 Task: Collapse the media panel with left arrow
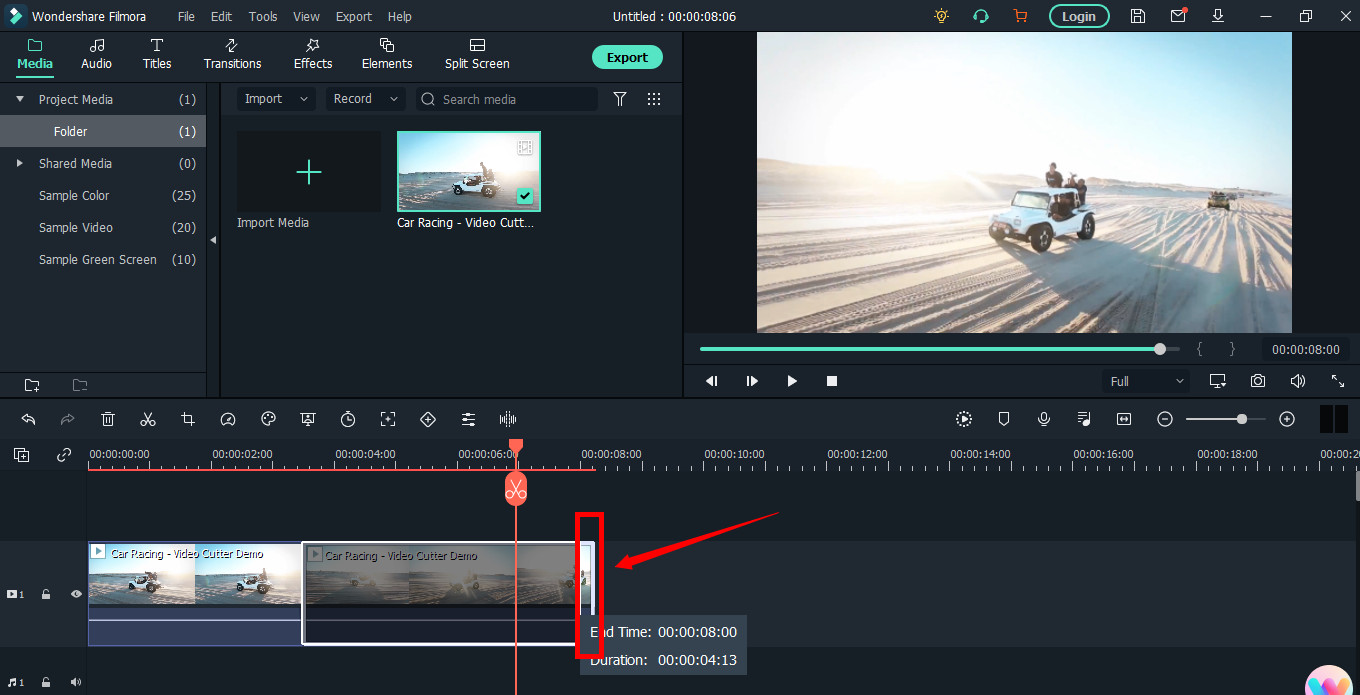[x=212, y=241]
